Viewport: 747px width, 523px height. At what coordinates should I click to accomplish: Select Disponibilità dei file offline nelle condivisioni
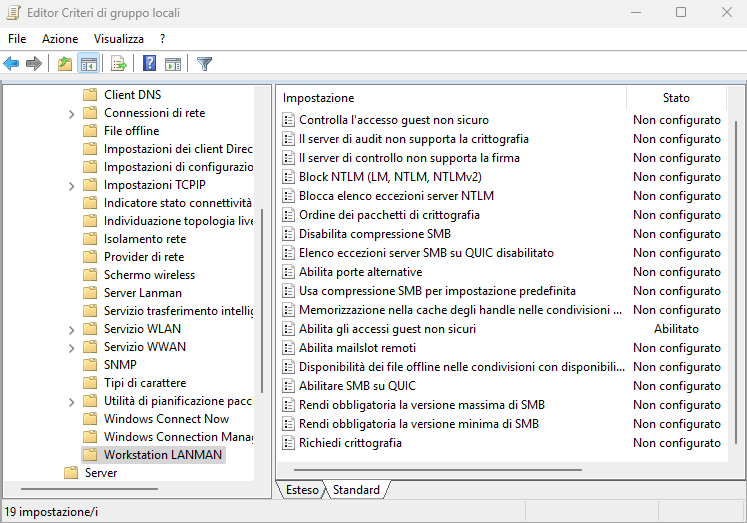462,367
